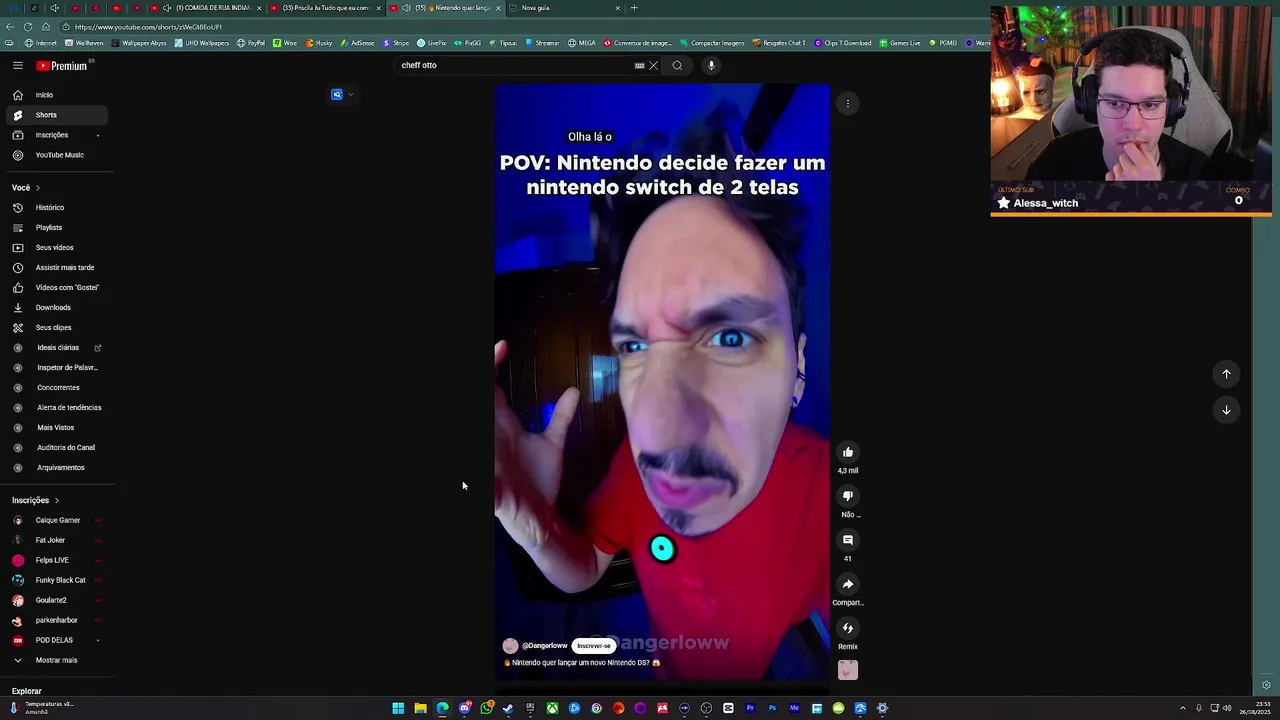
Task: Remix this Short
Action: point(848,628)
